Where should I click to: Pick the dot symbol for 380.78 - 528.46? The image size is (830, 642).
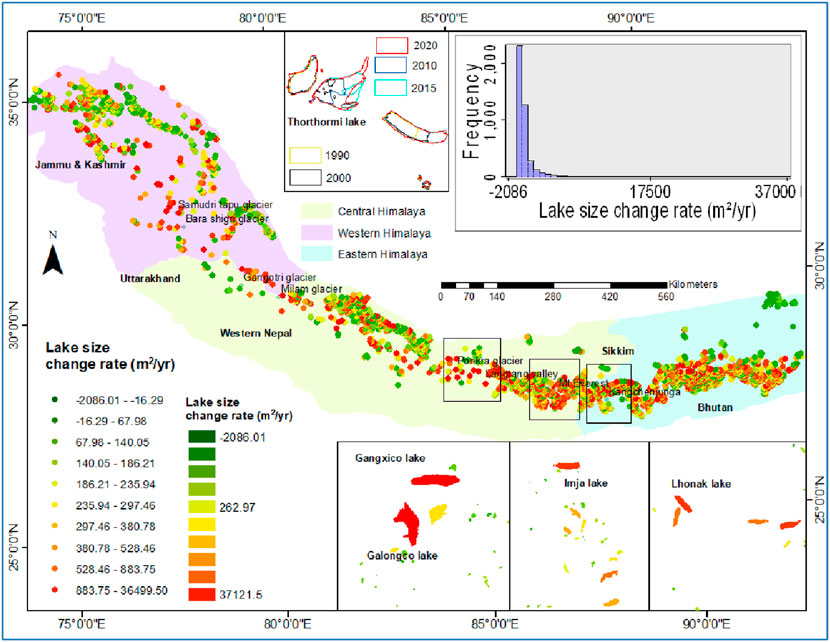coord(56,548)
